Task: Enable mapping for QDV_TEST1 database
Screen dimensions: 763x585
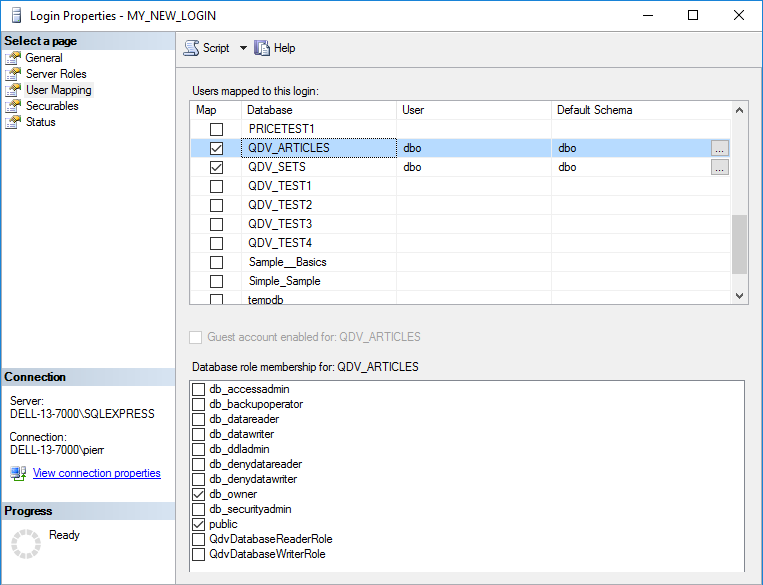Action: coord(216,186)
